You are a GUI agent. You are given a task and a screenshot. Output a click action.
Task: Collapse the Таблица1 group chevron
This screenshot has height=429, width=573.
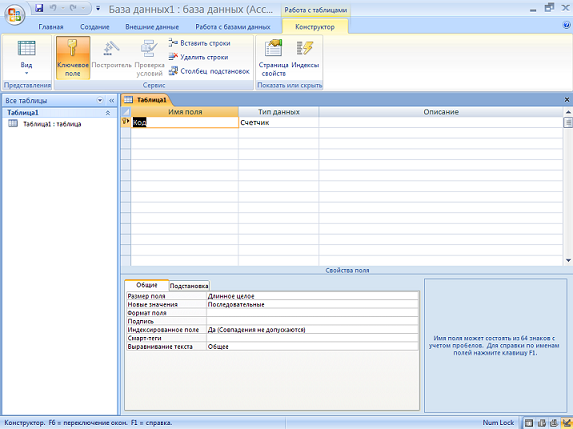(108, 113)
